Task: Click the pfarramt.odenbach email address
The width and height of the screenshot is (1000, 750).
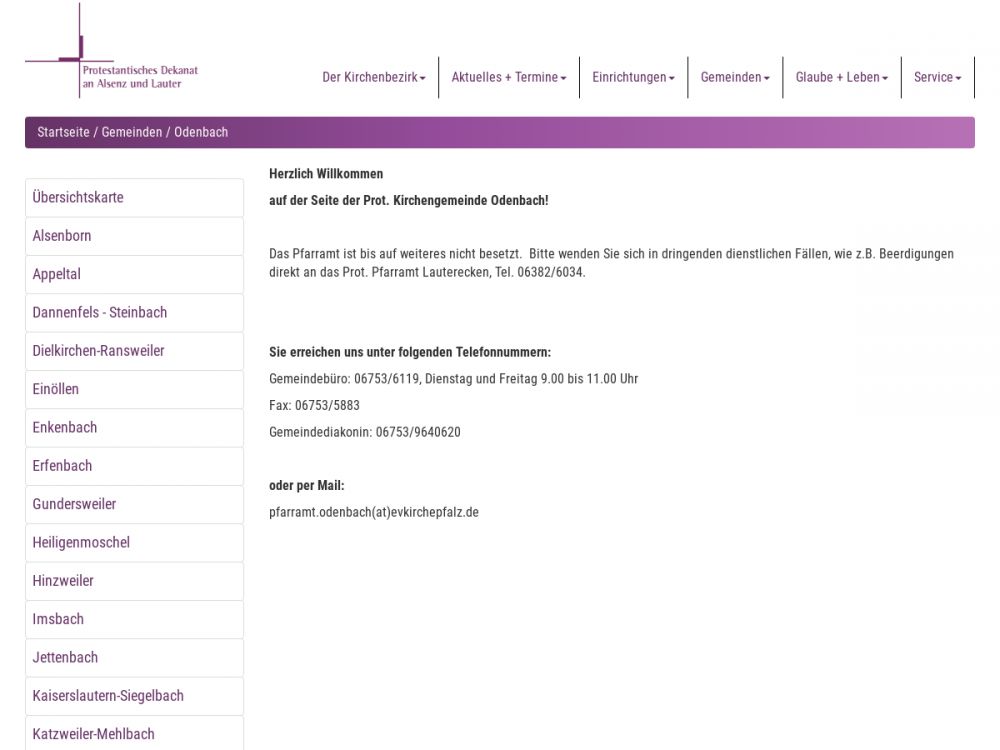Action: (x=373, y=512)
